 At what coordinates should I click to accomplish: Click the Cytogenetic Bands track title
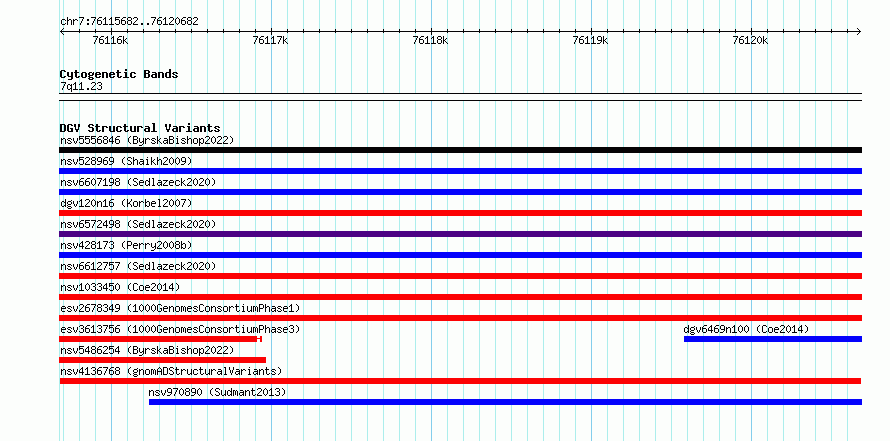pyautogui.click(x=119, y=74)
